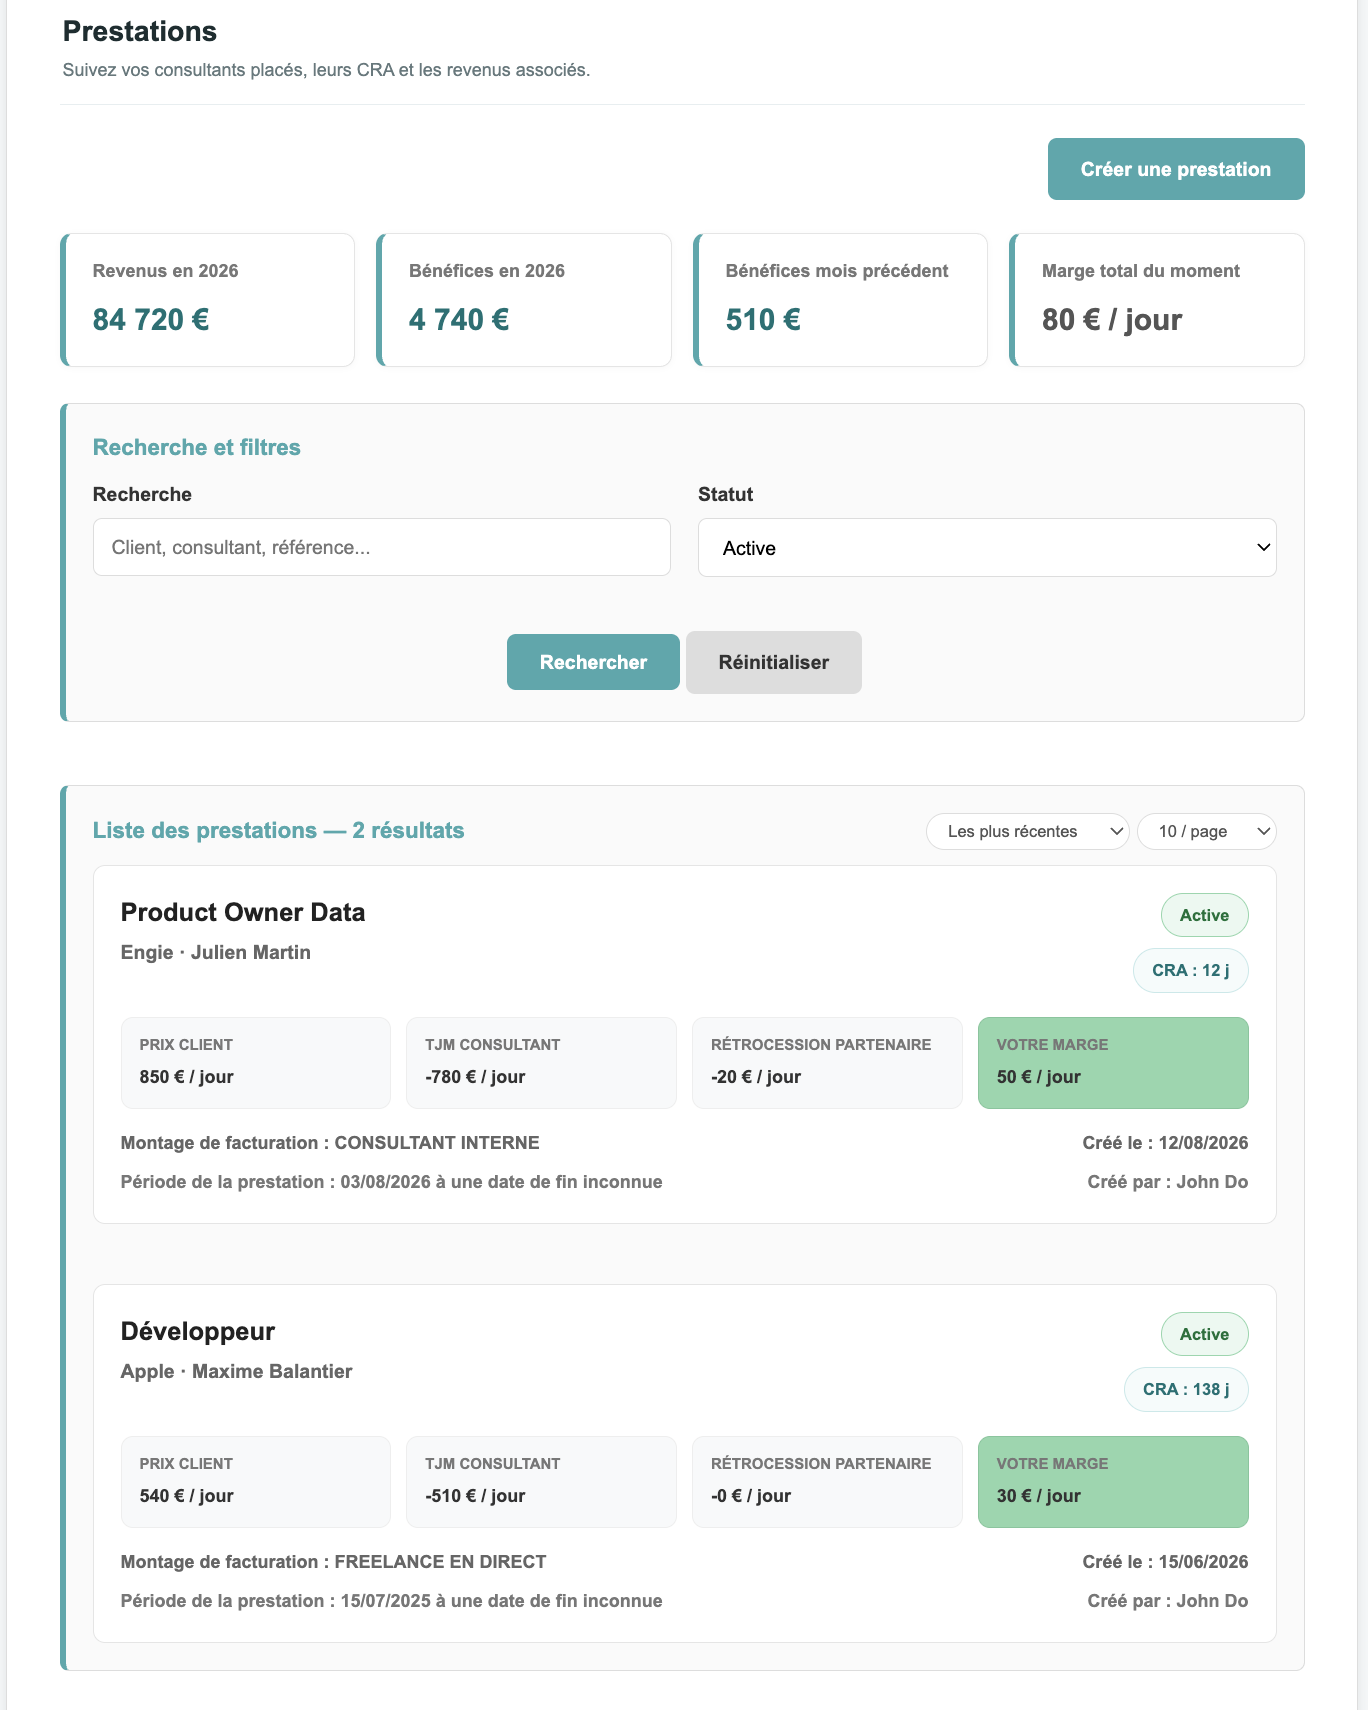Click Apple · Maxime Balantier subtitle
1368x1710 pixels.
[237, 1371]
